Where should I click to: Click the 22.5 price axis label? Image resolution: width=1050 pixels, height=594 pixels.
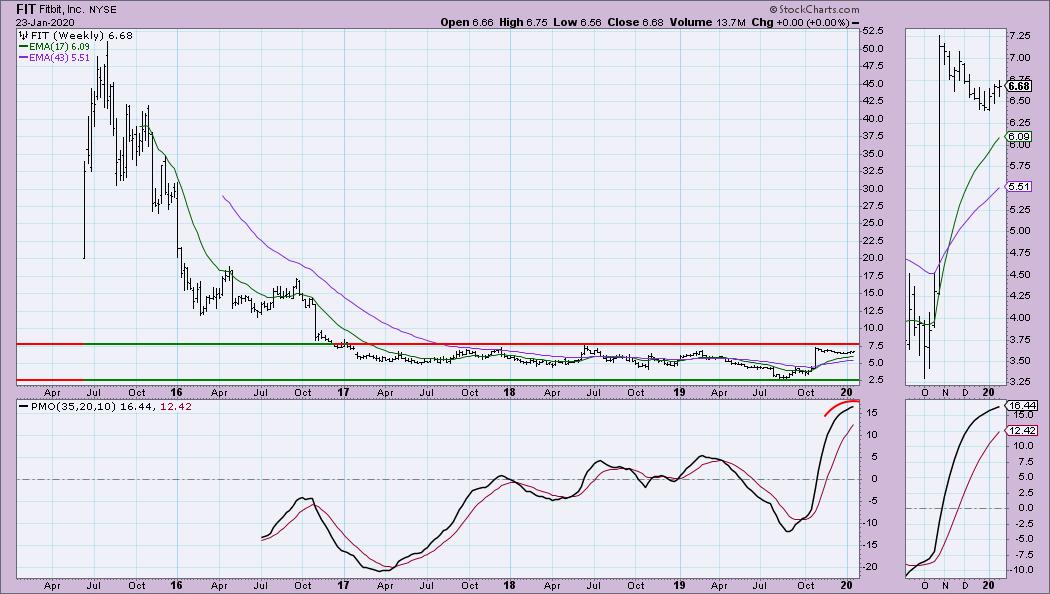point(873,240)
